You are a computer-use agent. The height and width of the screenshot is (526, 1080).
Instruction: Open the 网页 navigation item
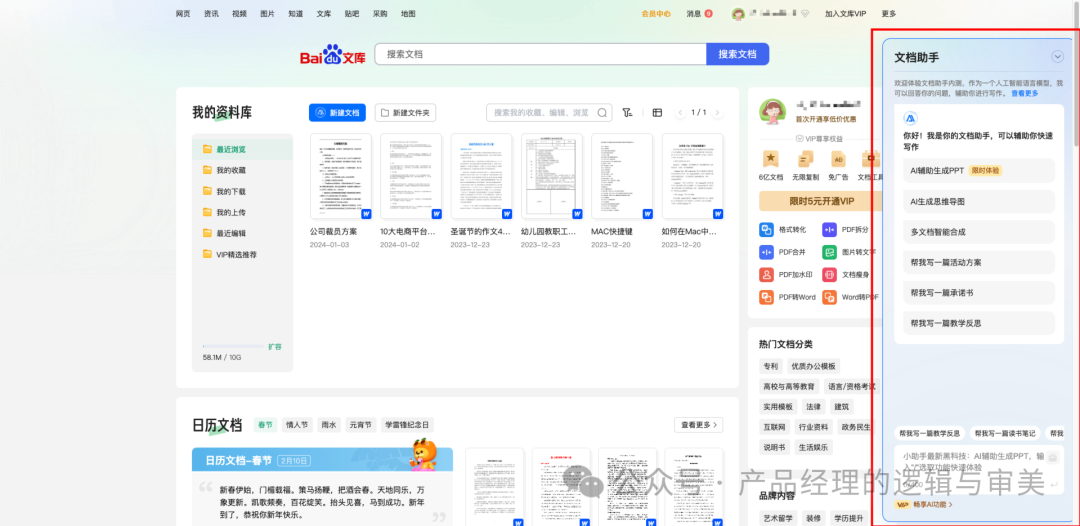pyautogui.click(x=183, y=14)
